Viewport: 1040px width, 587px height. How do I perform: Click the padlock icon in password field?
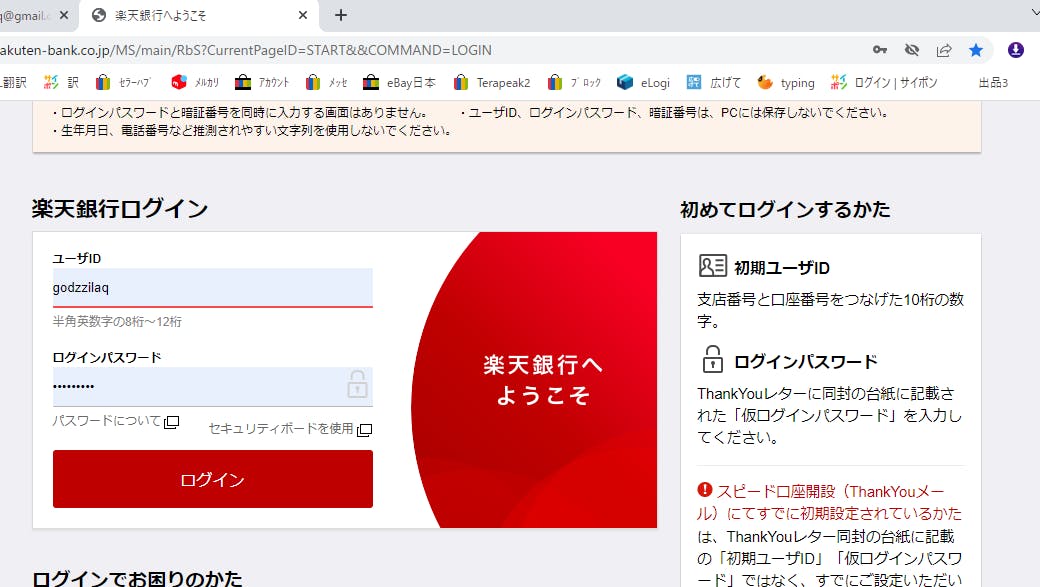(357, 385)
